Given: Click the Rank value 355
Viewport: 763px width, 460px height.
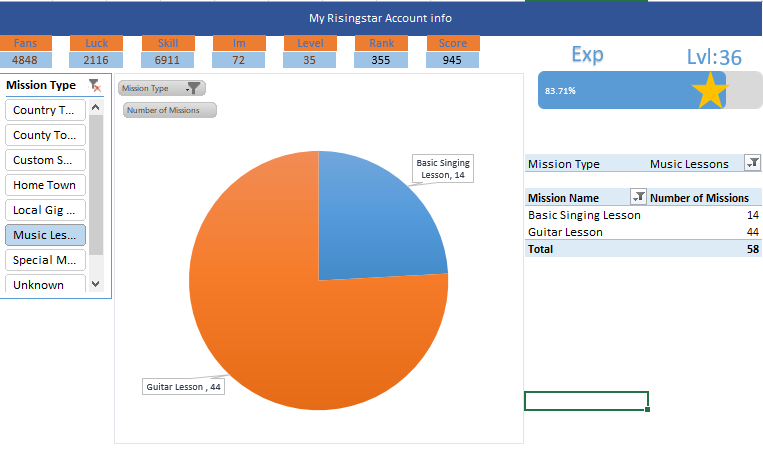Looking at the screenshot, I should (381, 60).
